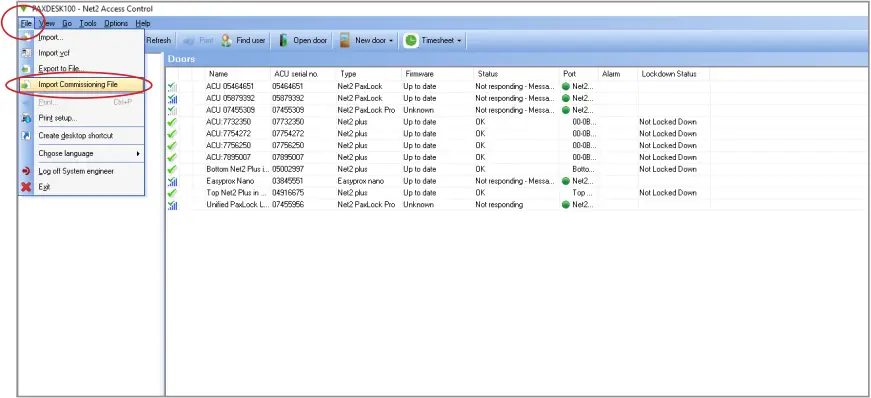This screenshot has height=398, width=871.
Task: Select the 'ACU 05464651' name cell
Action: 230,86
